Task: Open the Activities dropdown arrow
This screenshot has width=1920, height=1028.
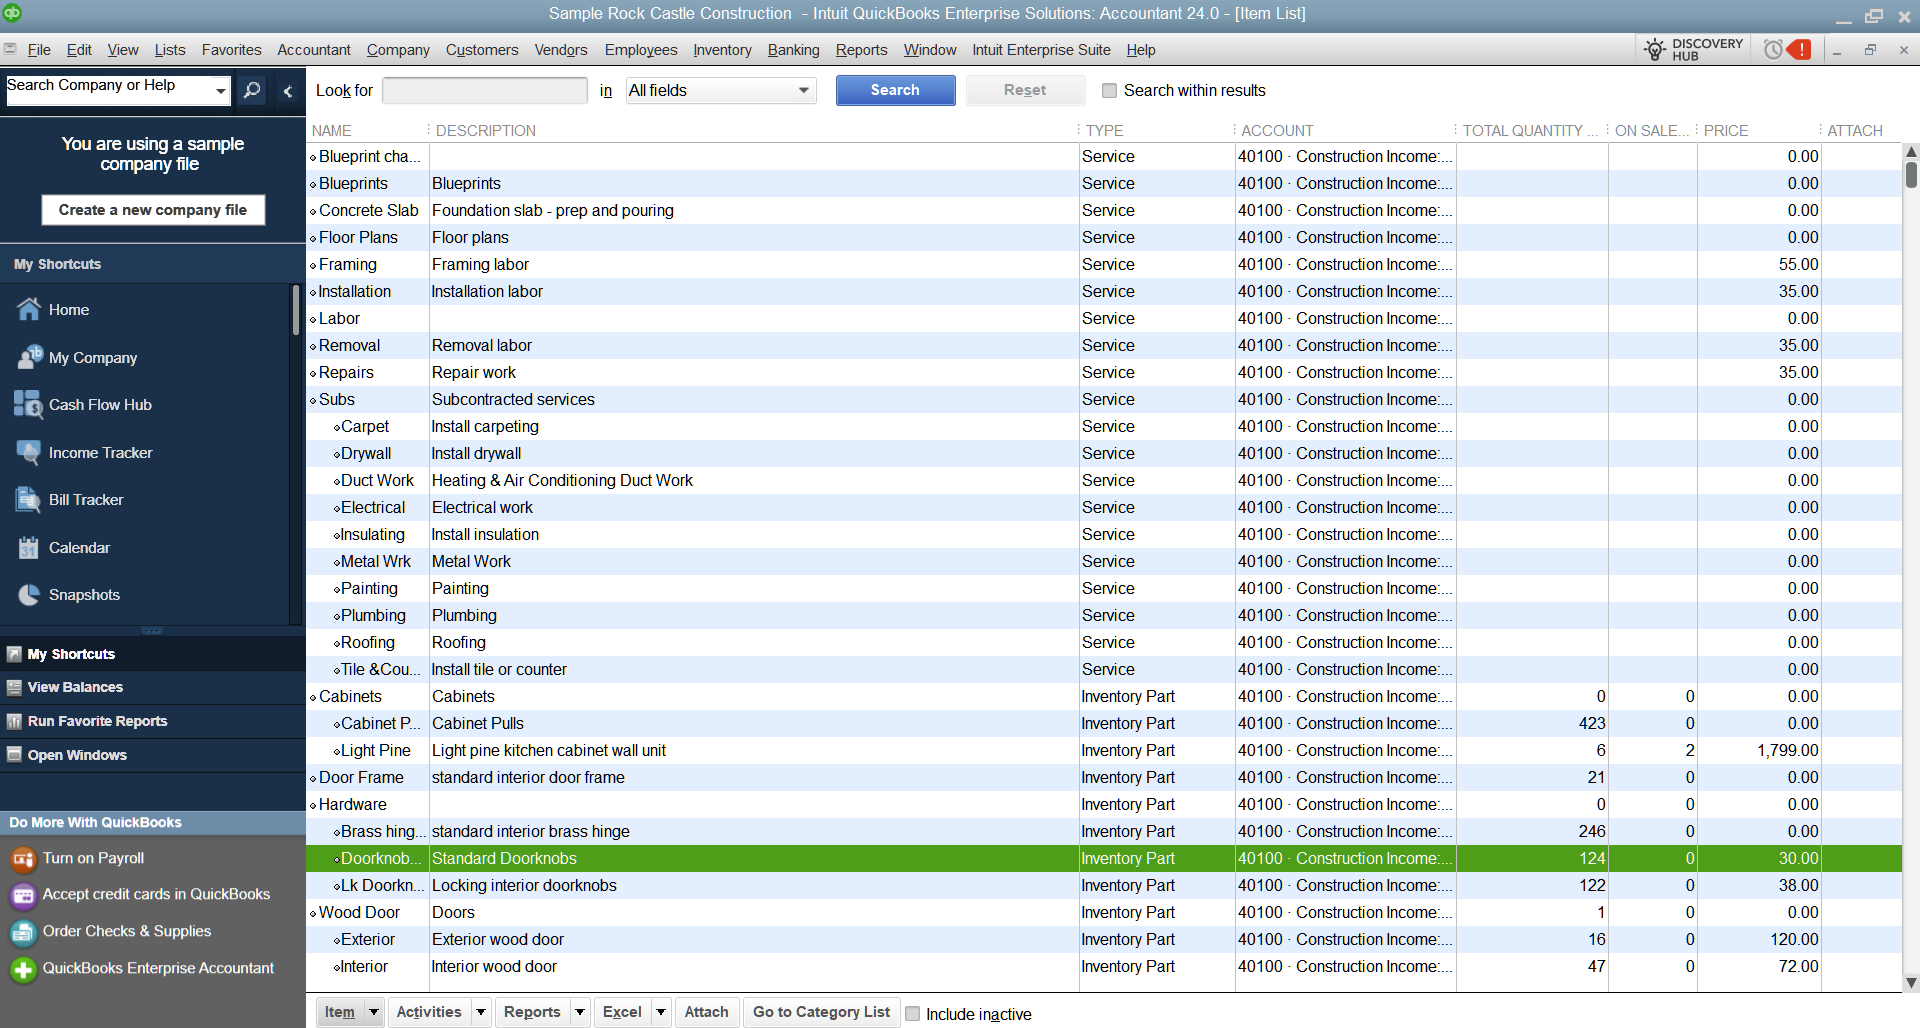Action: coord(481,1012)
